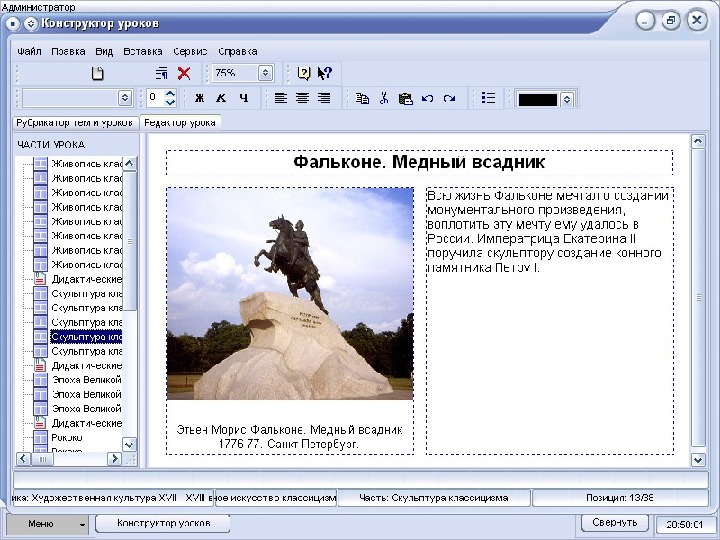Click the Конструктор уроков taskbar button
The height and width of the screenshot is (540, 720).
click(x=163, y=523)
